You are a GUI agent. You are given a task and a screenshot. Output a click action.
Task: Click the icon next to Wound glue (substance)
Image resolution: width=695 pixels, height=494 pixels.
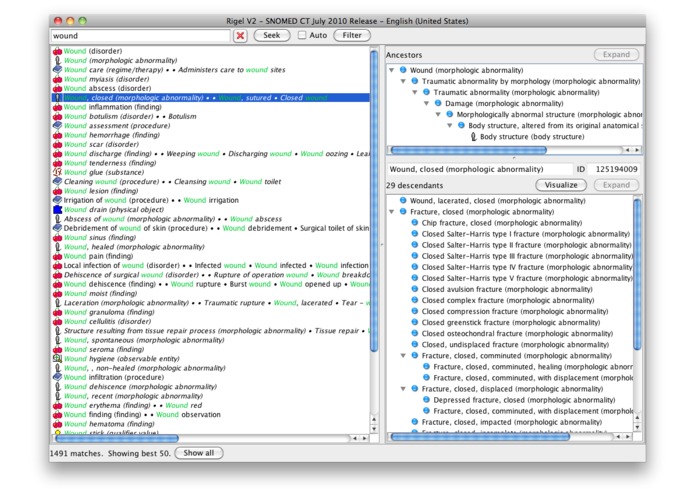(57, 172)
